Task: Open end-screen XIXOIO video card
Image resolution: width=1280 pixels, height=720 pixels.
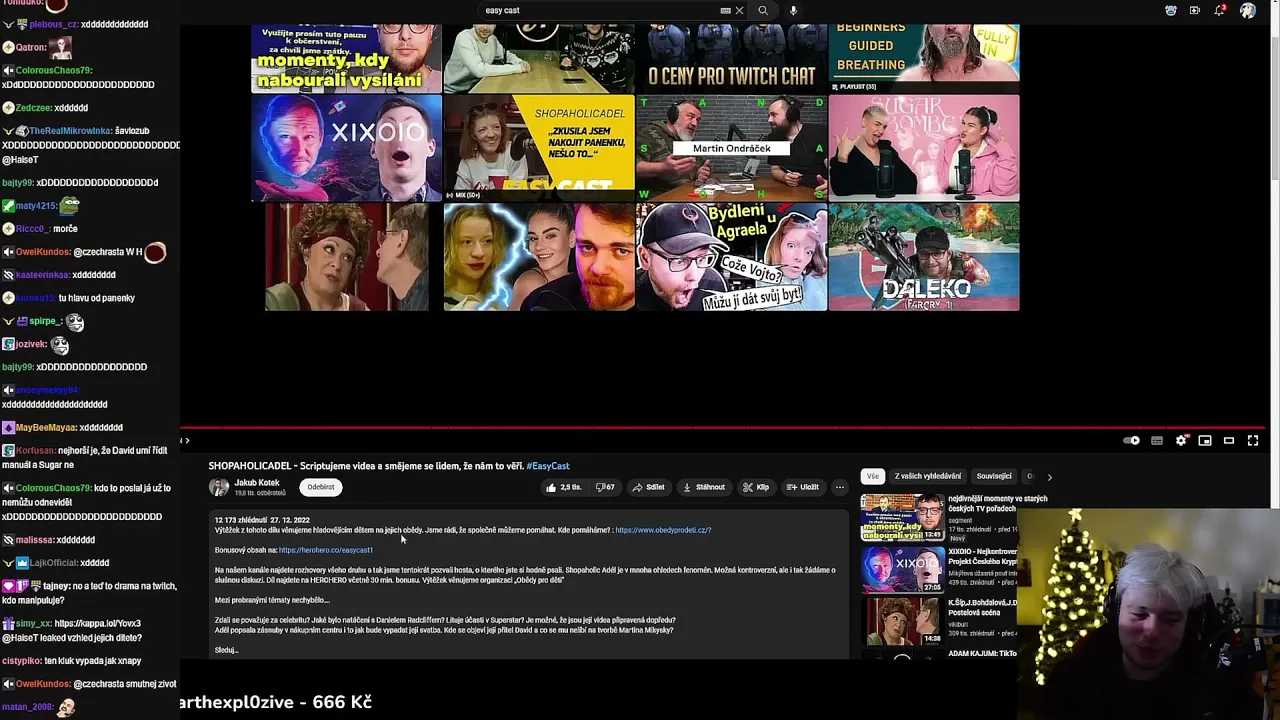Action: (346, 148)
